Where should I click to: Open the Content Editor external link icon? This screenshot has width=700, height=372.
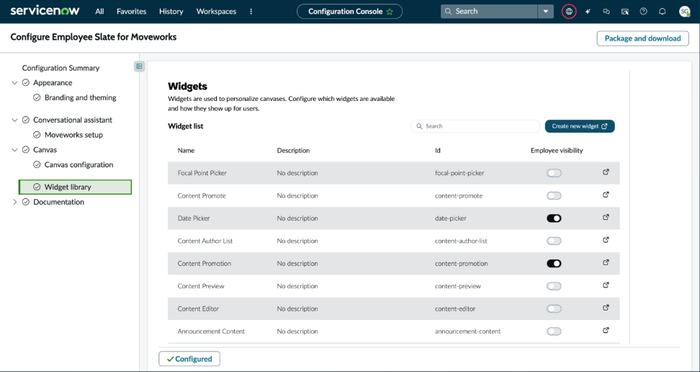pyautogui.click(x=606, y=308)
